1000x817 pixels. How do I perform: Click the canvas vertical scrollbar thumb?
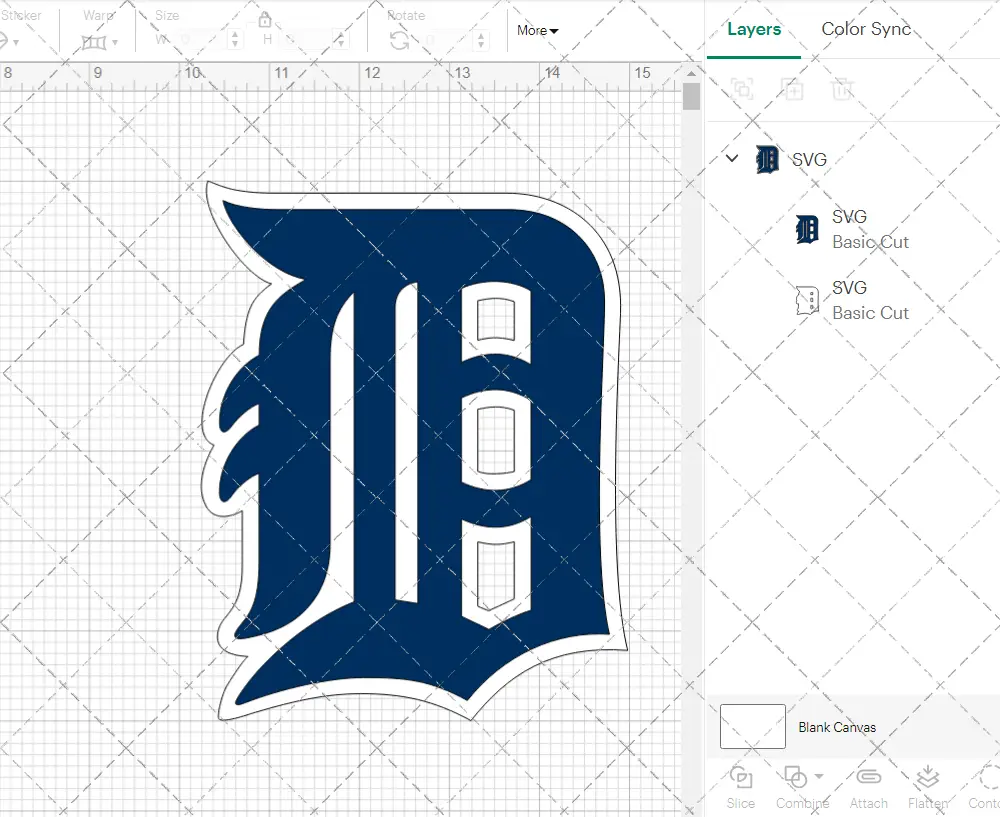[691, 96]
